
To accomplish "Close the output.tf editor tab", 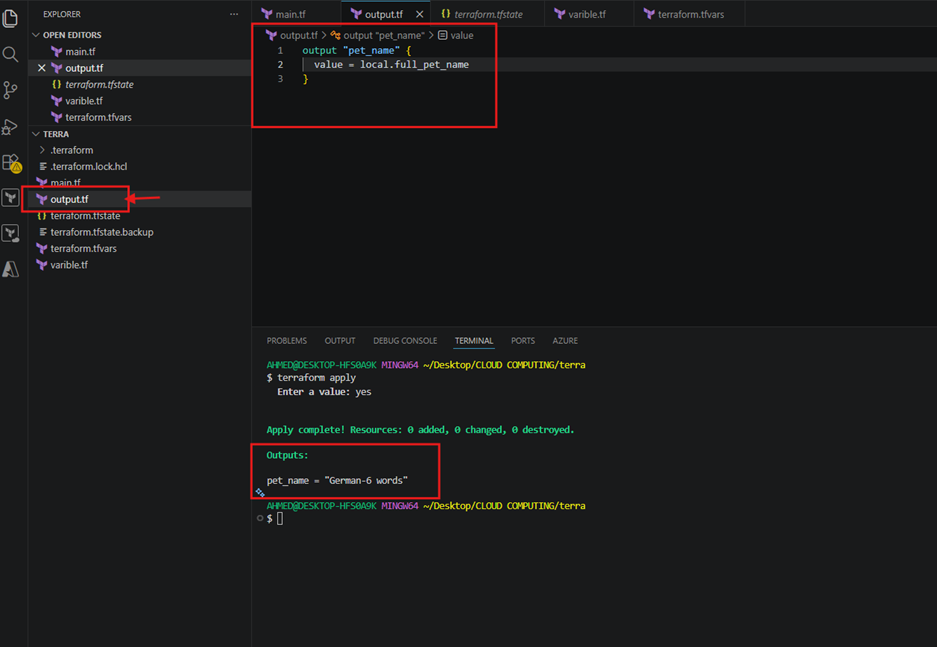I will tap(419, 14).
